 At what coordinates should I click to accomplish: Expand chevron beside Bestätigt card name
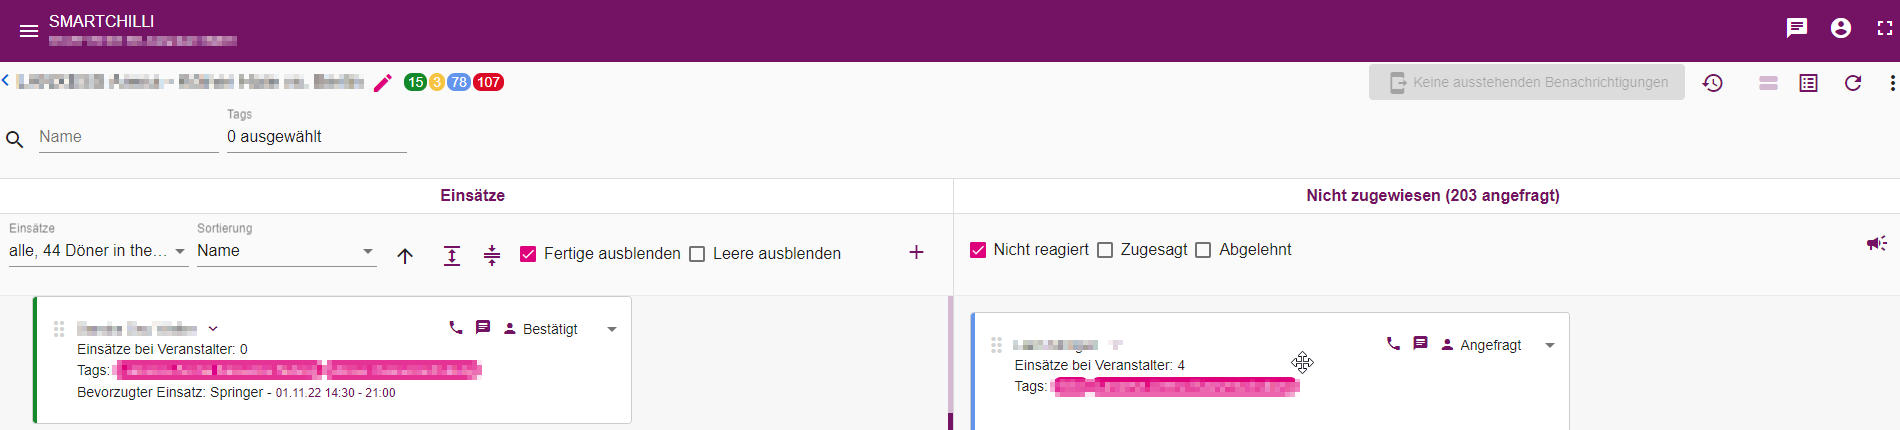[x=213, y=329]
